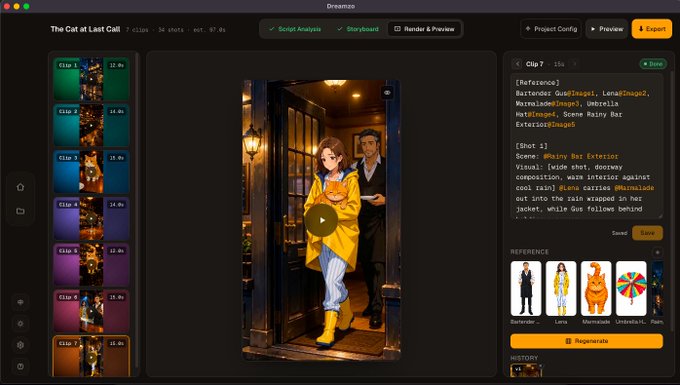680x385 pixels.
Task: Switch to the Storyboard step
Action: pos(358,29)
